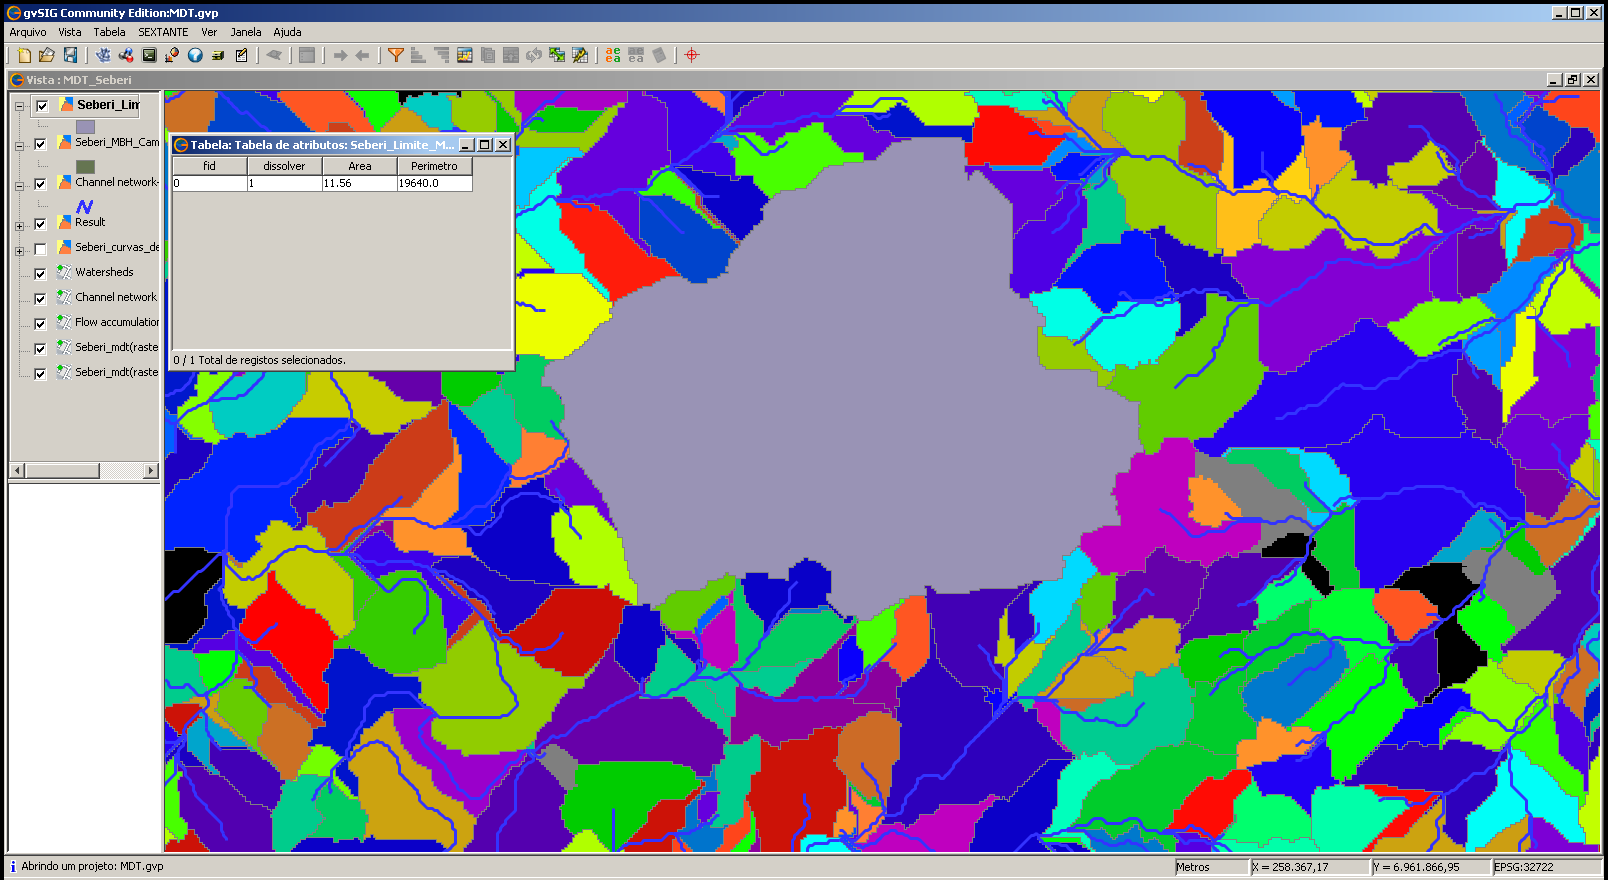Click the SEXTANTE command line console icon

tap(149, 55)
